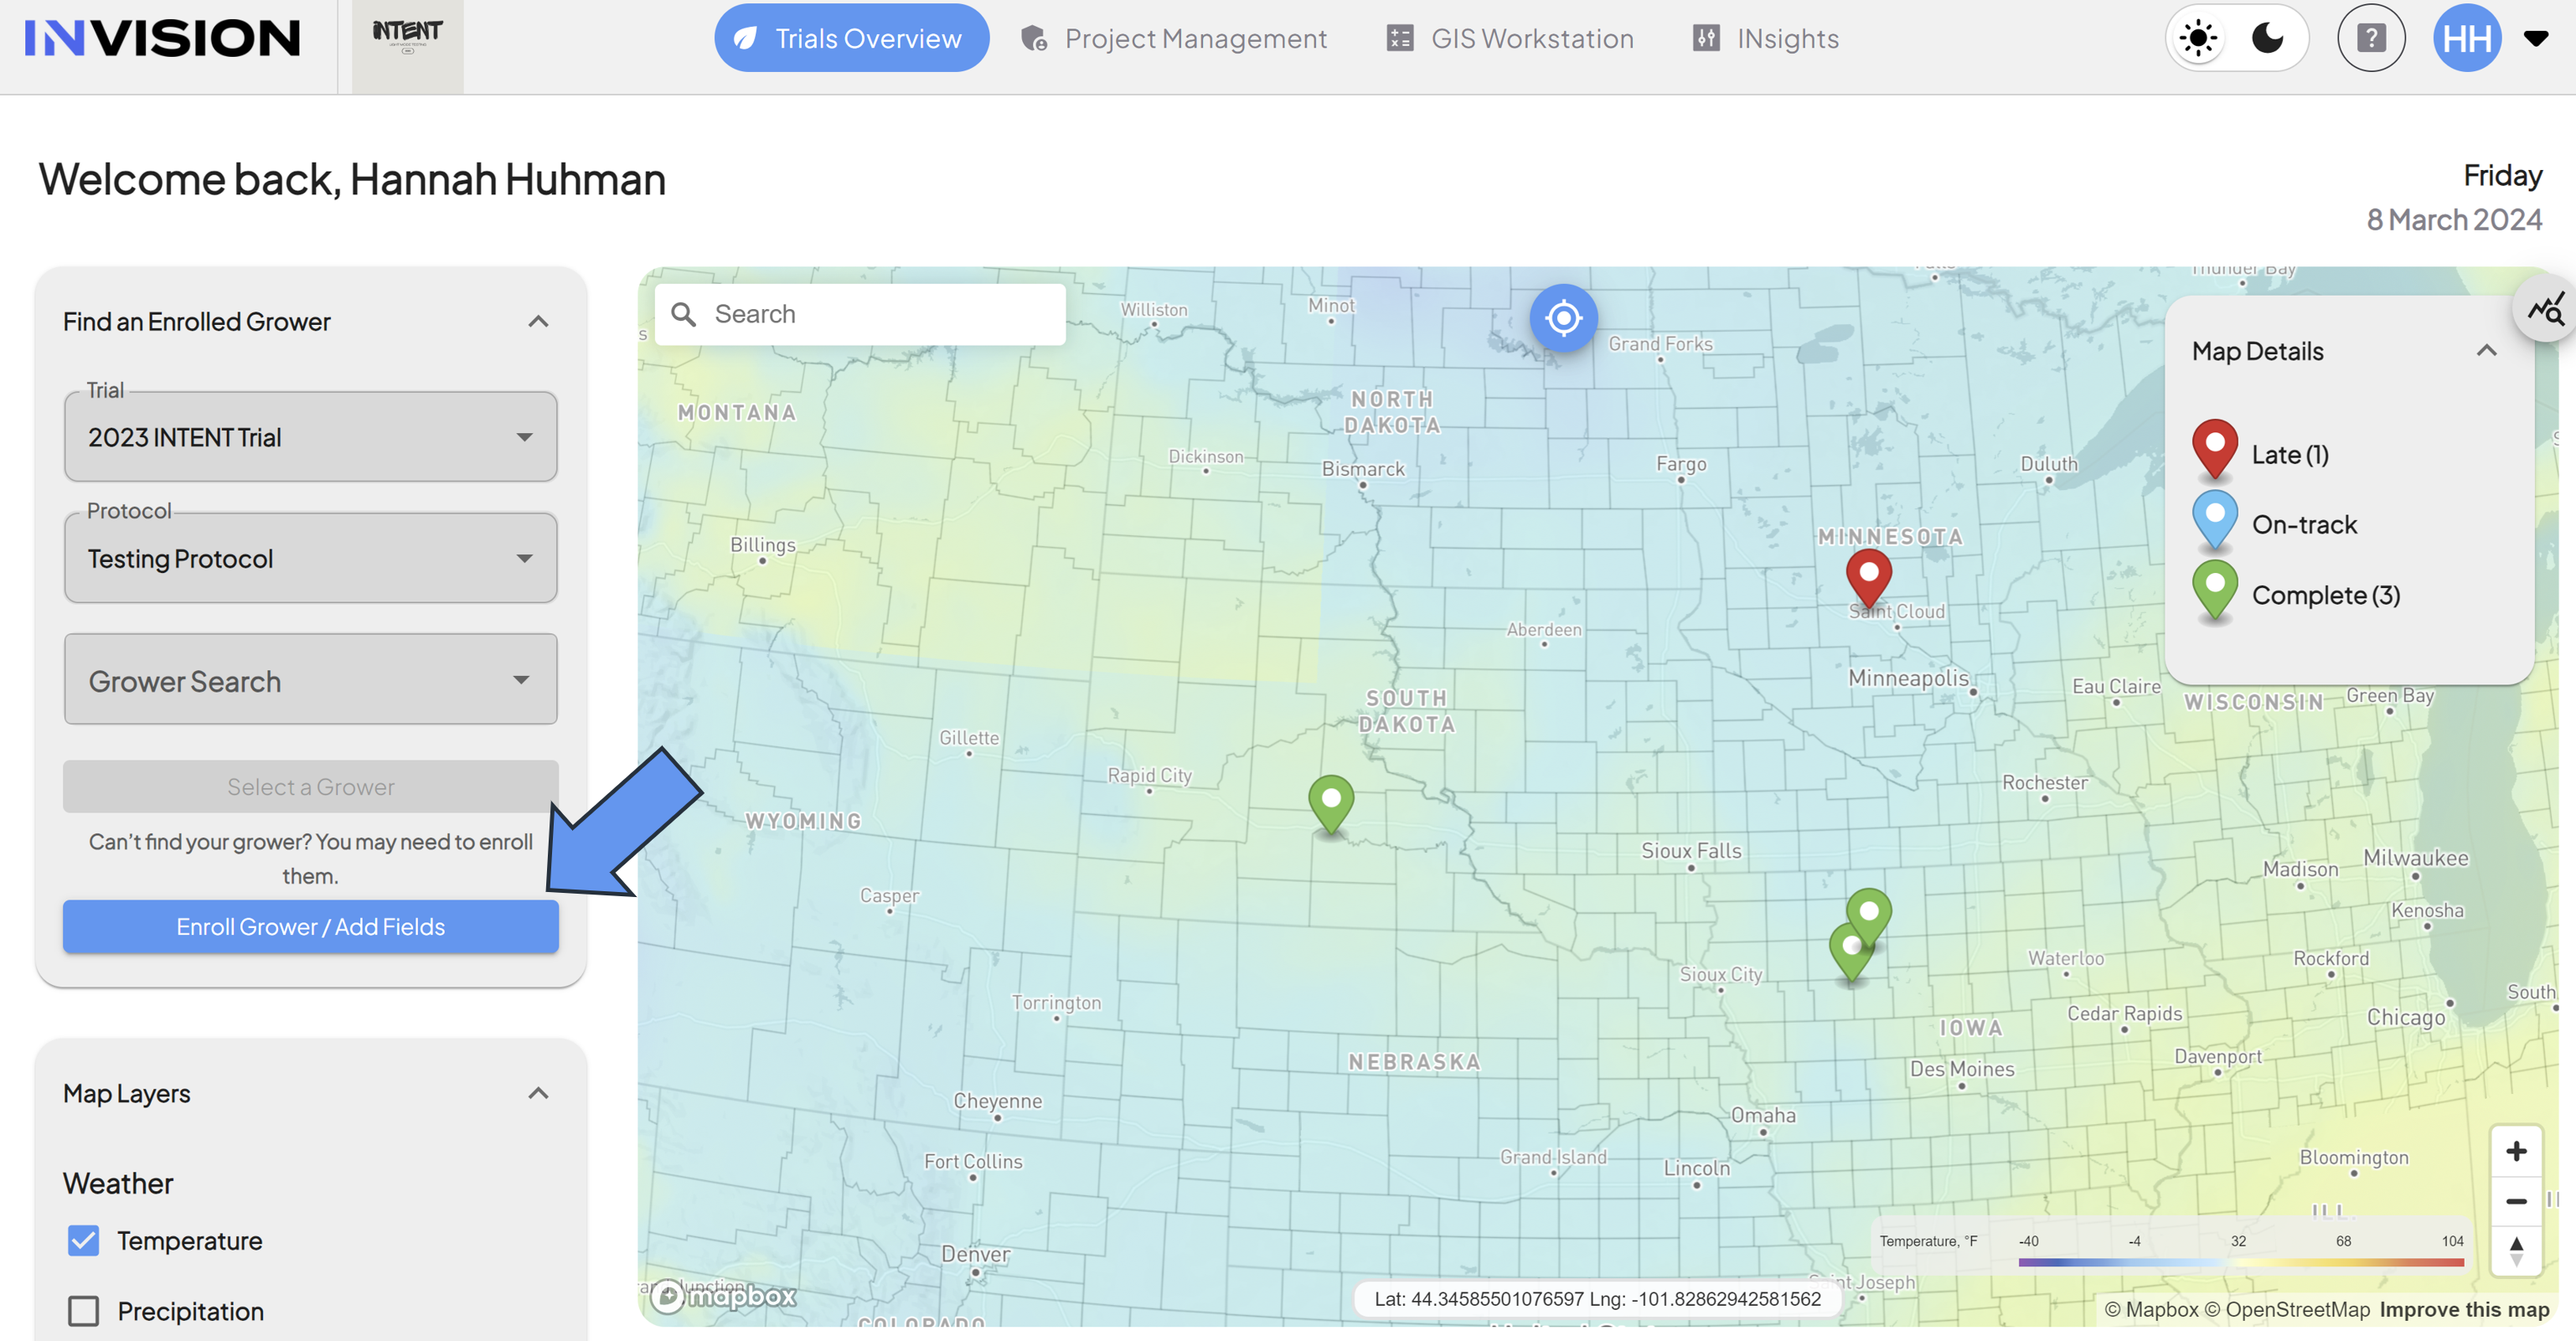This screenshot has height=1341, width=2576.
Task: Collapse the Map Details panel
Action: pos(2486,351)
